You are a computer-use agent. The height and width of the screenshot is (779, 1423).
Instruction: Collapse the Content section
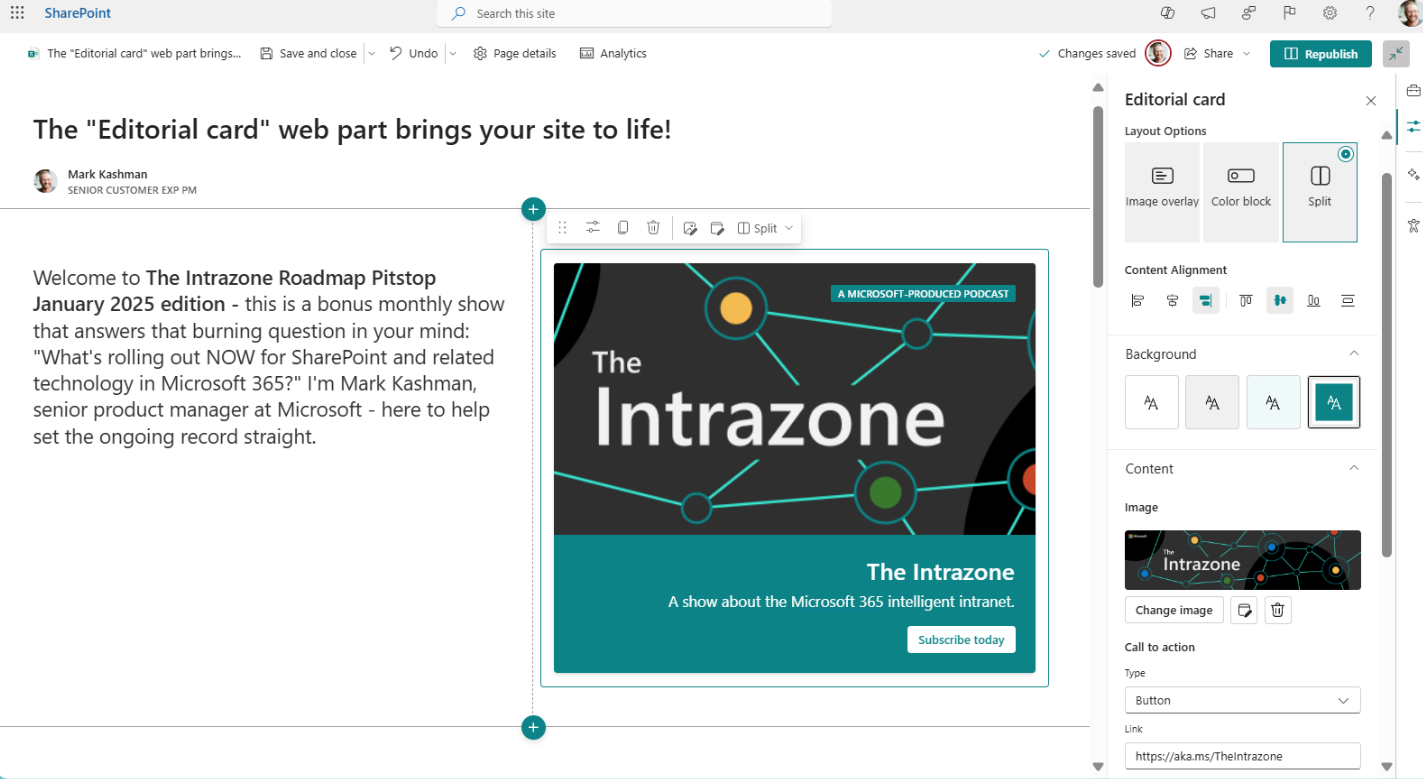1354,468
